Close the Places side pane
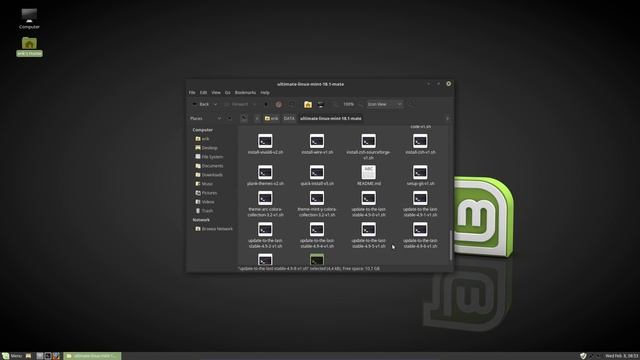Viewport: 640px width, 360px height. pos(229,118)
